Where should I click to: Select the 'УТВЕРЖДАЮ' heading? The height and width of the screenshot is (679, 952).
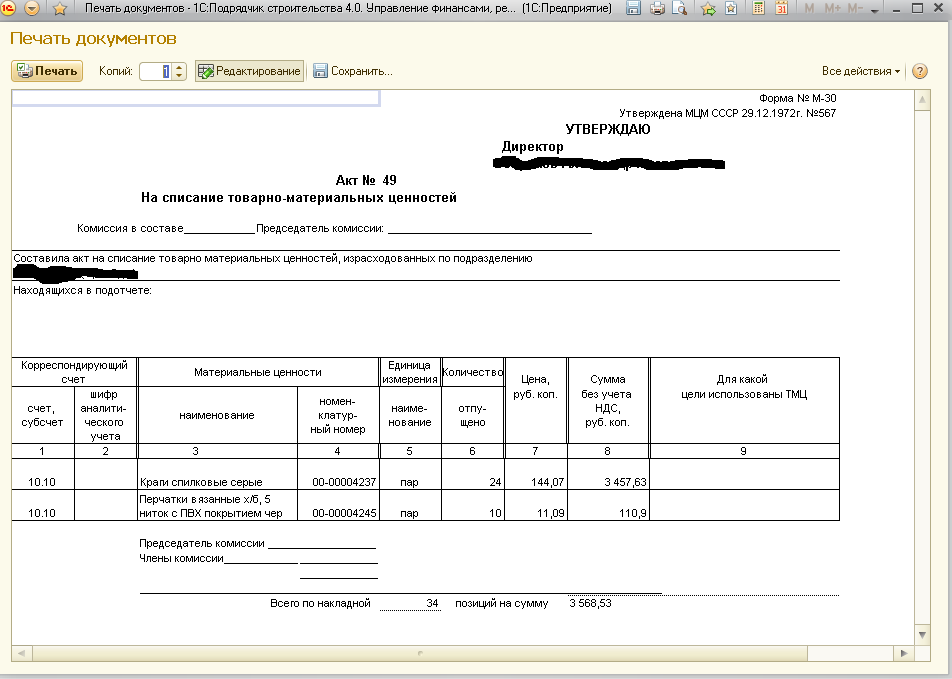(x=608, y=129)
